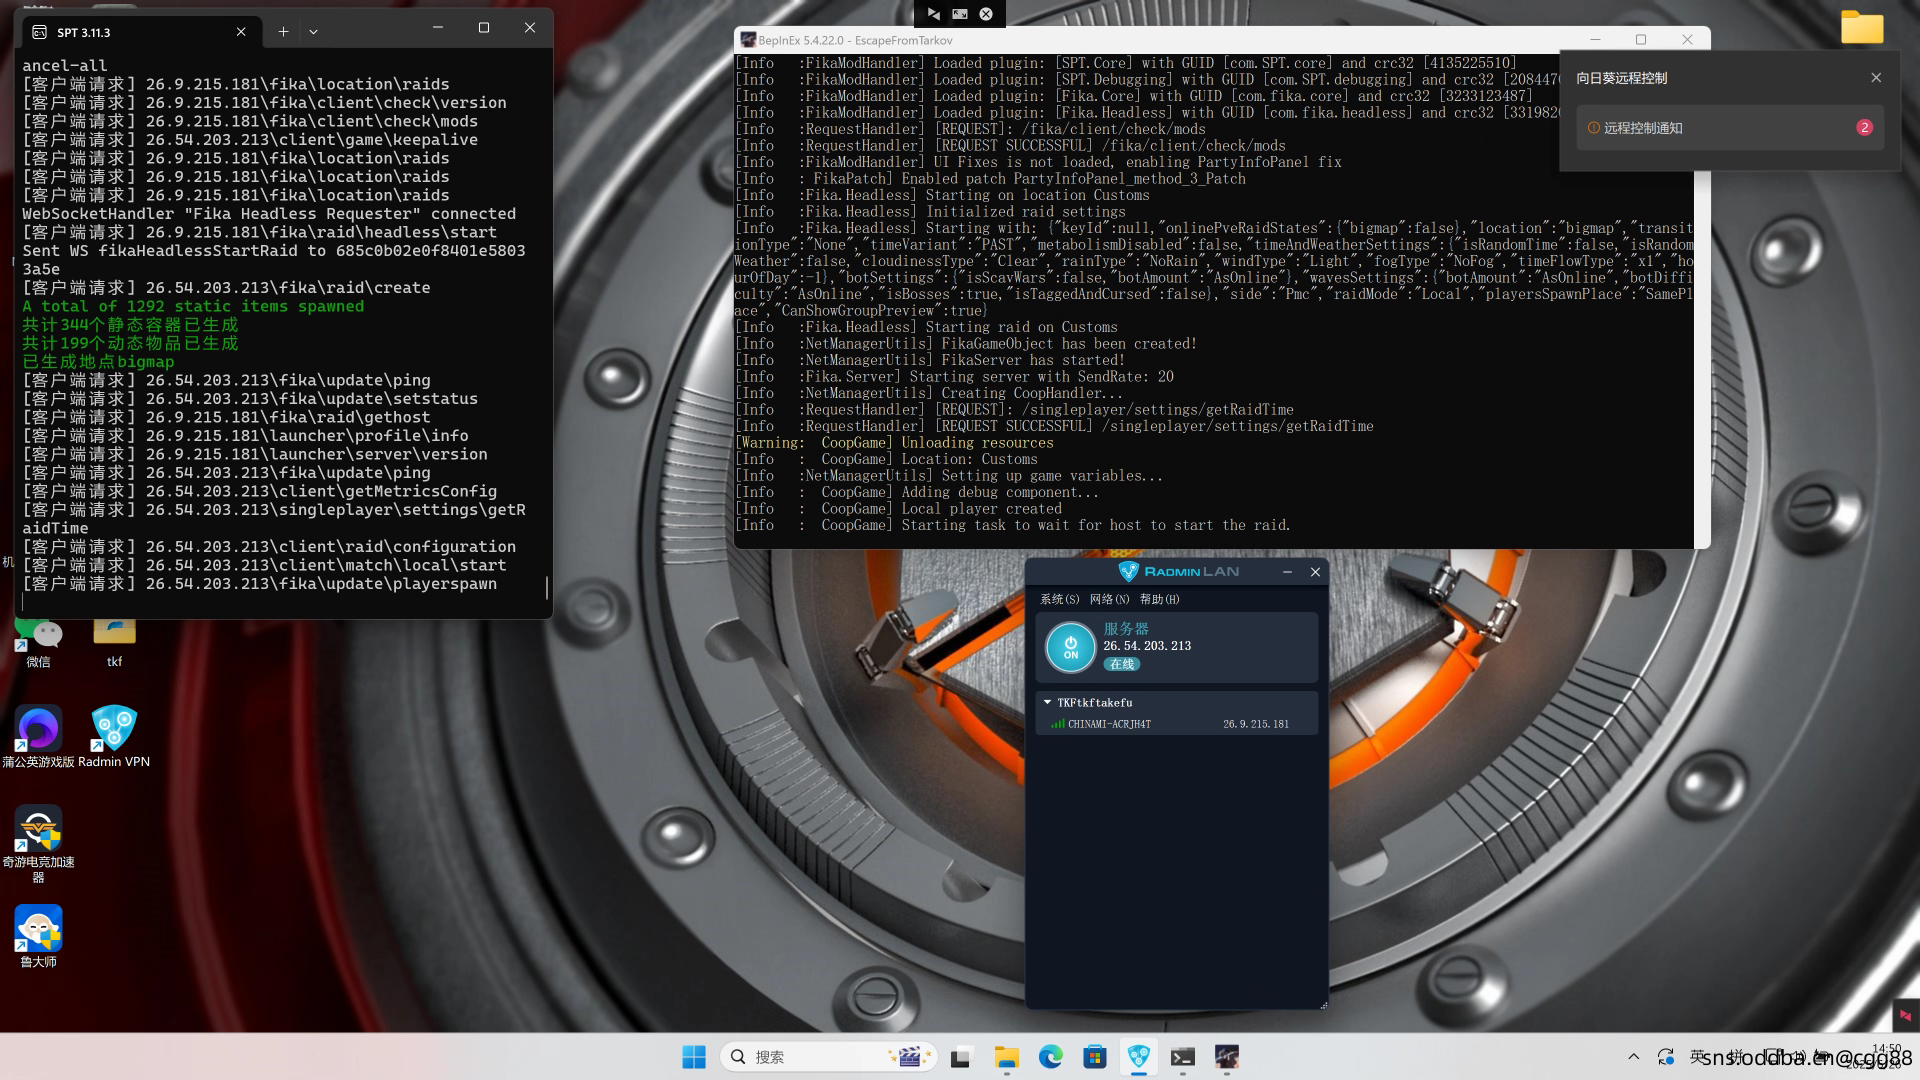
Task: Select the SPT 3.11.3 terminal tab
Action: tap(140, 32)
